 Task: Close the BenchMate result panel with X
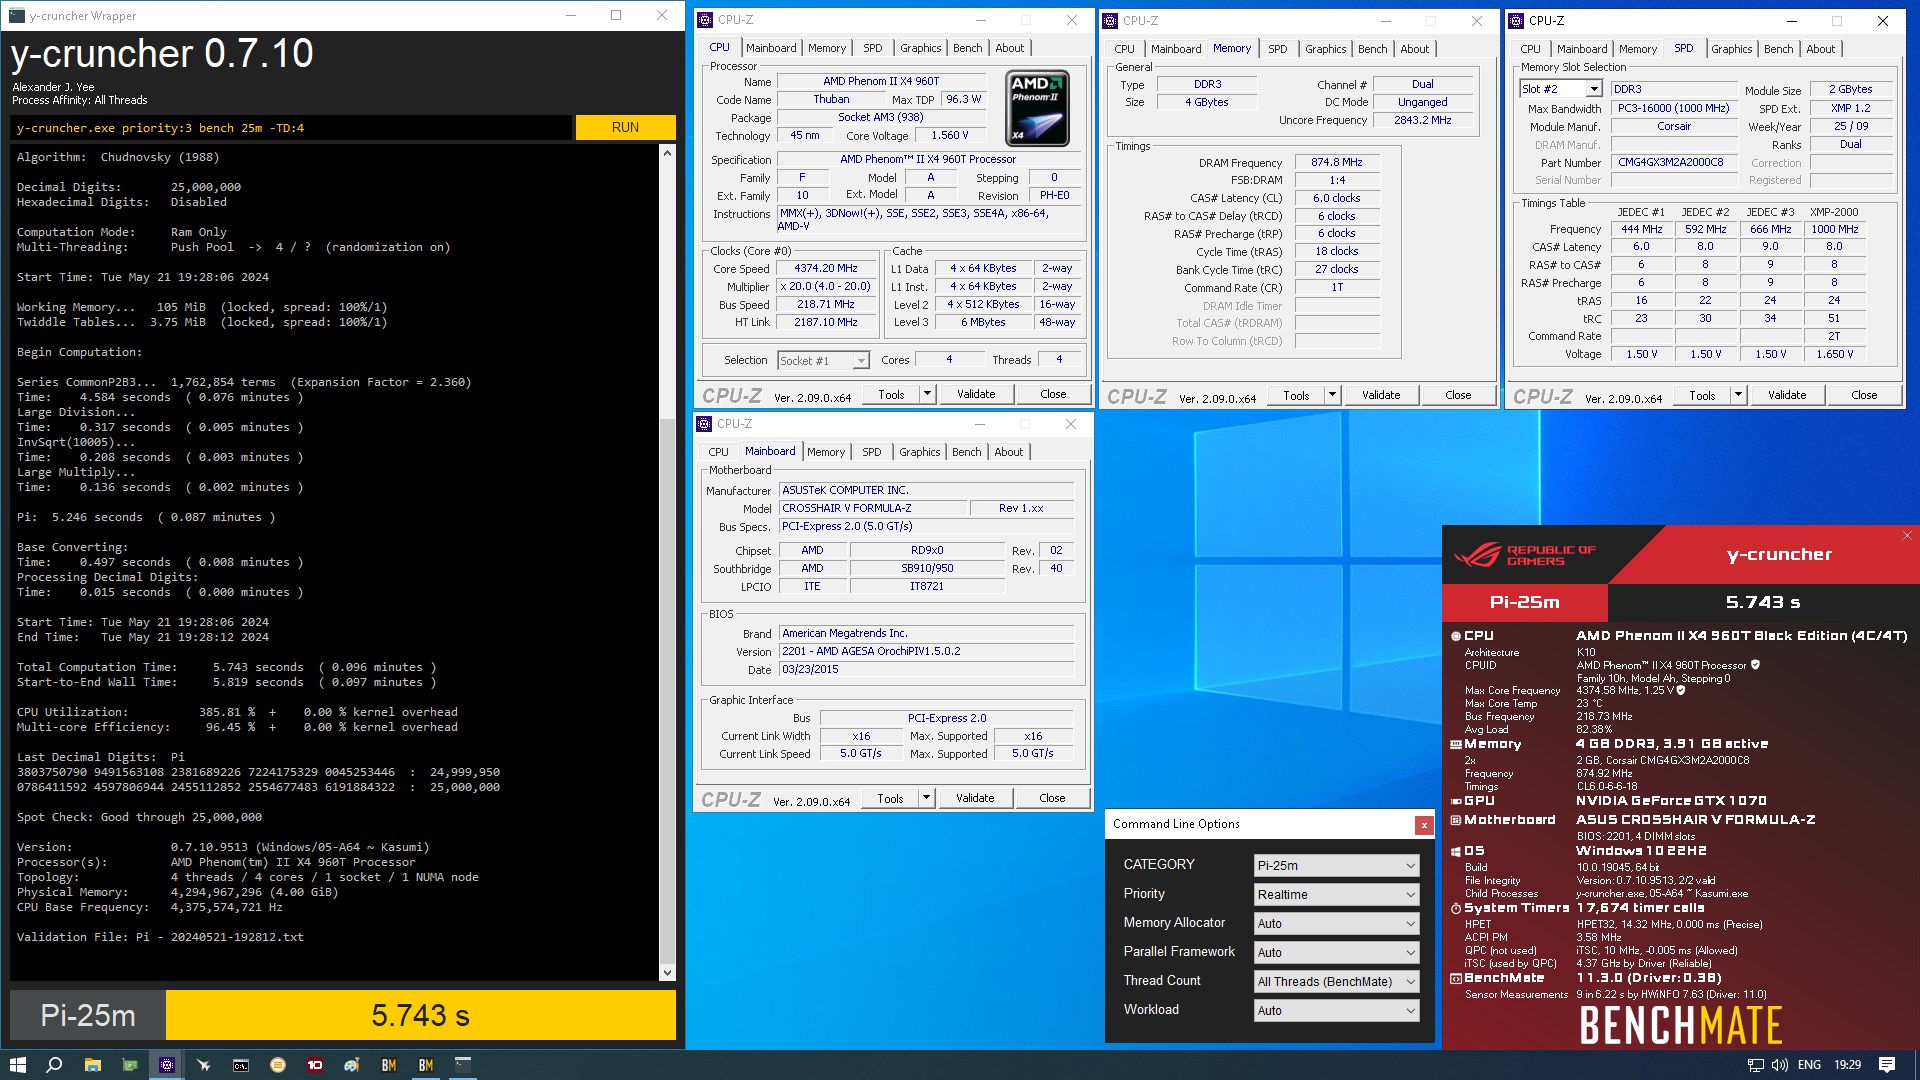[1907, 536]
